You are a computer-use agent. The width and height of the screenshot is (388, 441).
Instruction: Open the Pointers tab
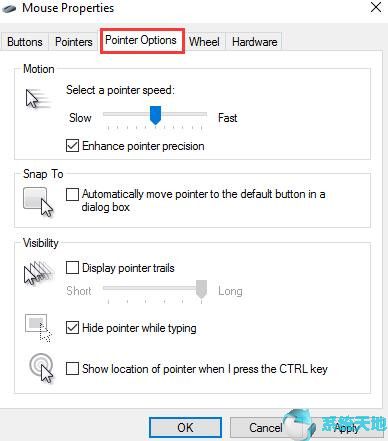click(74, 42)
